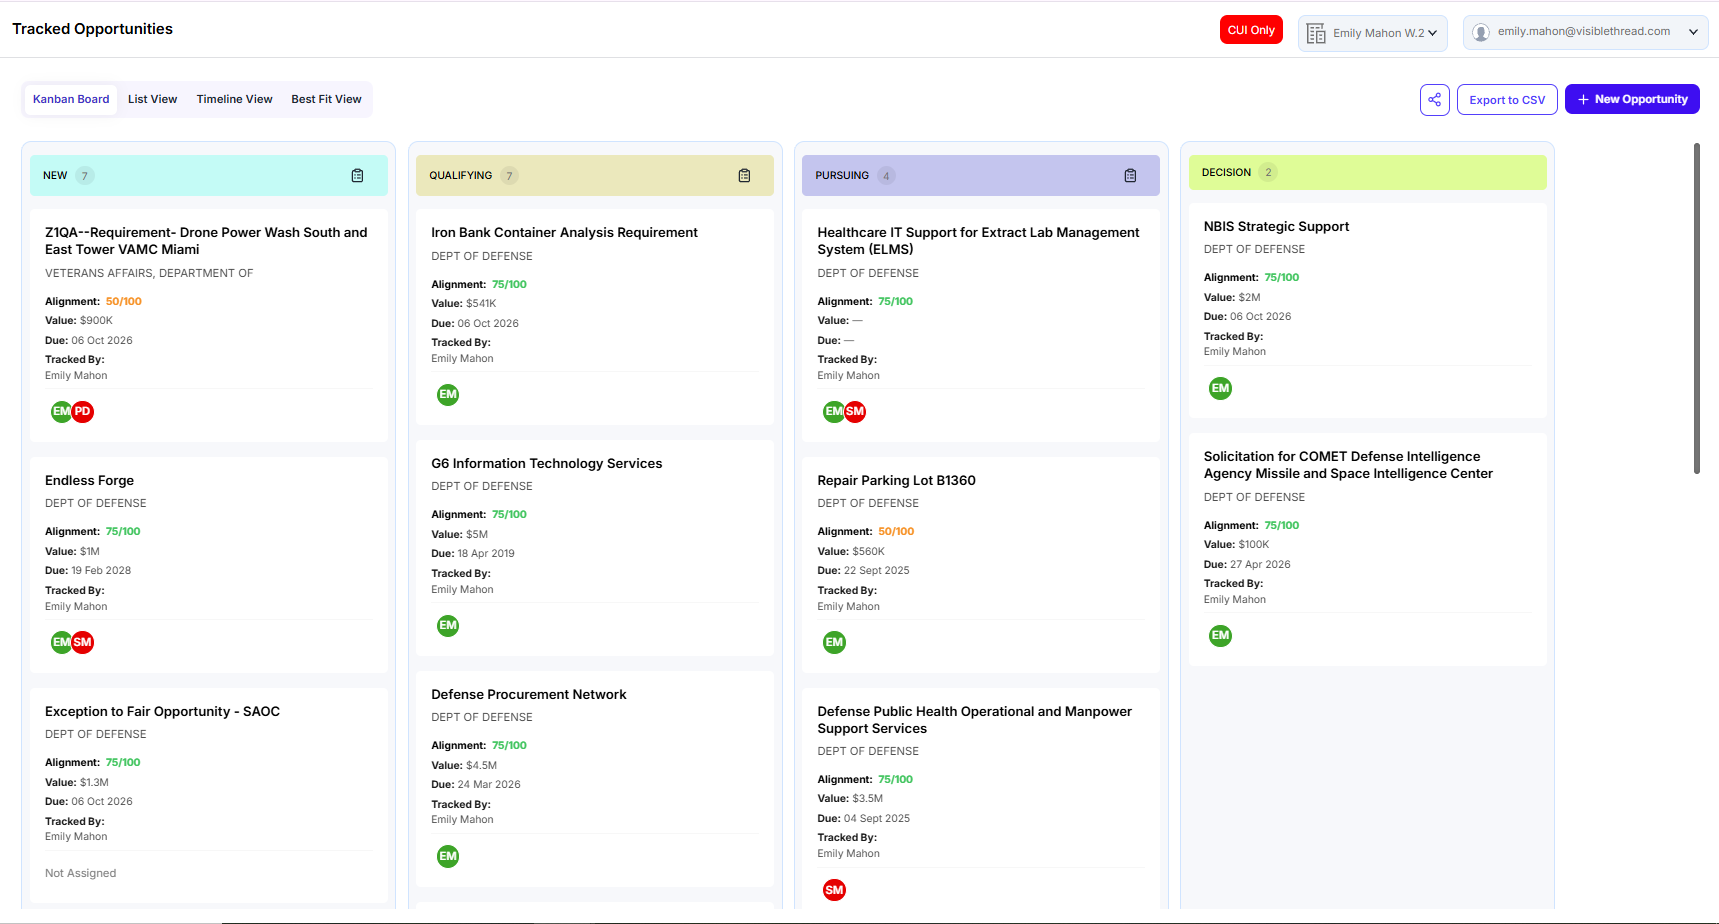Switch to List View tab

(x=152, y=100)
